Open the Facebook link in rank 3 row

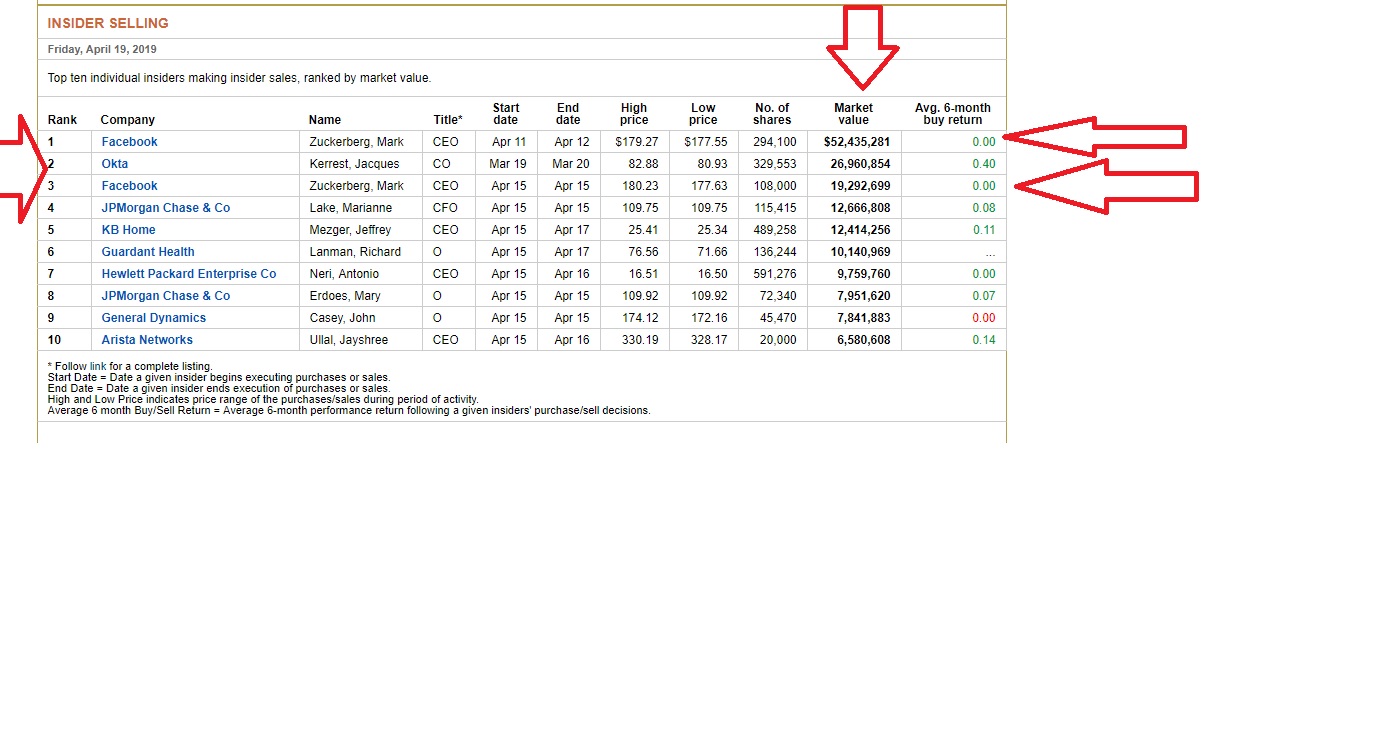coord(129,186)
